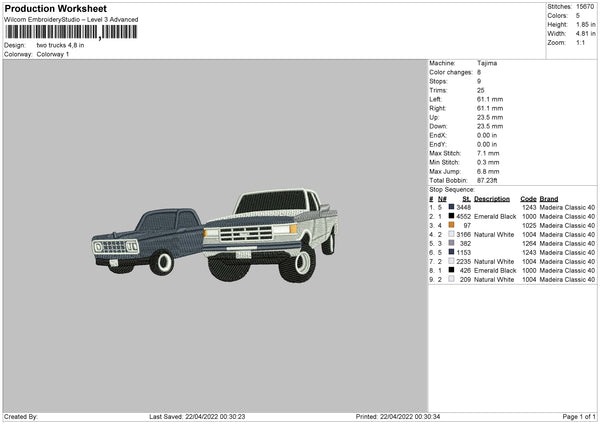The image size is (600, 424).
Task: Click the black swatch beside stitch count 4552
Action: point(452,216)
